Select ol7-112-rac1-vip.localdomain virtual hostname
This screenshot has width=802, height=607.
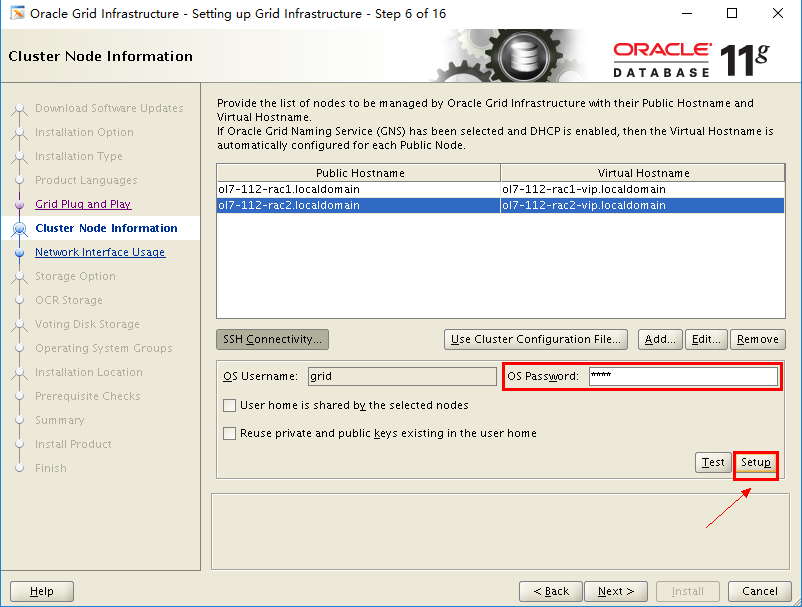pyautogui.click(x=643, y=189)
